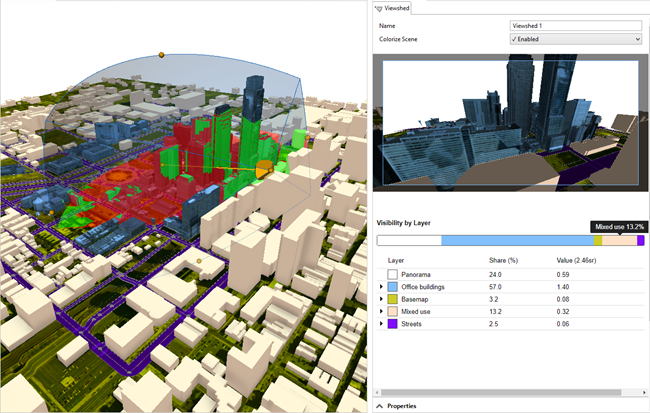Viewport: 650px width, 413px height.
Task: Expand the Properties section
Action: click(x=380, y=406)
